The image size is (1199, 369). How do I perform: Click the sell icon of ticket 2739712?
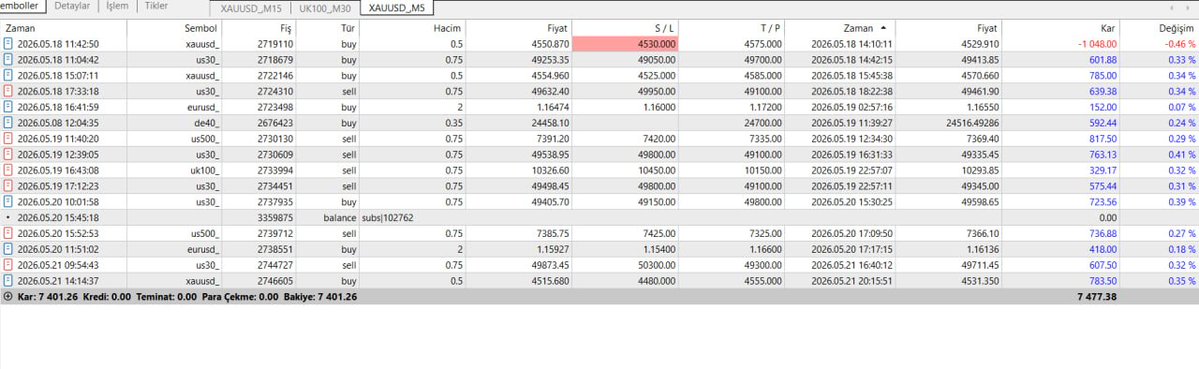(x=8, y=233)
